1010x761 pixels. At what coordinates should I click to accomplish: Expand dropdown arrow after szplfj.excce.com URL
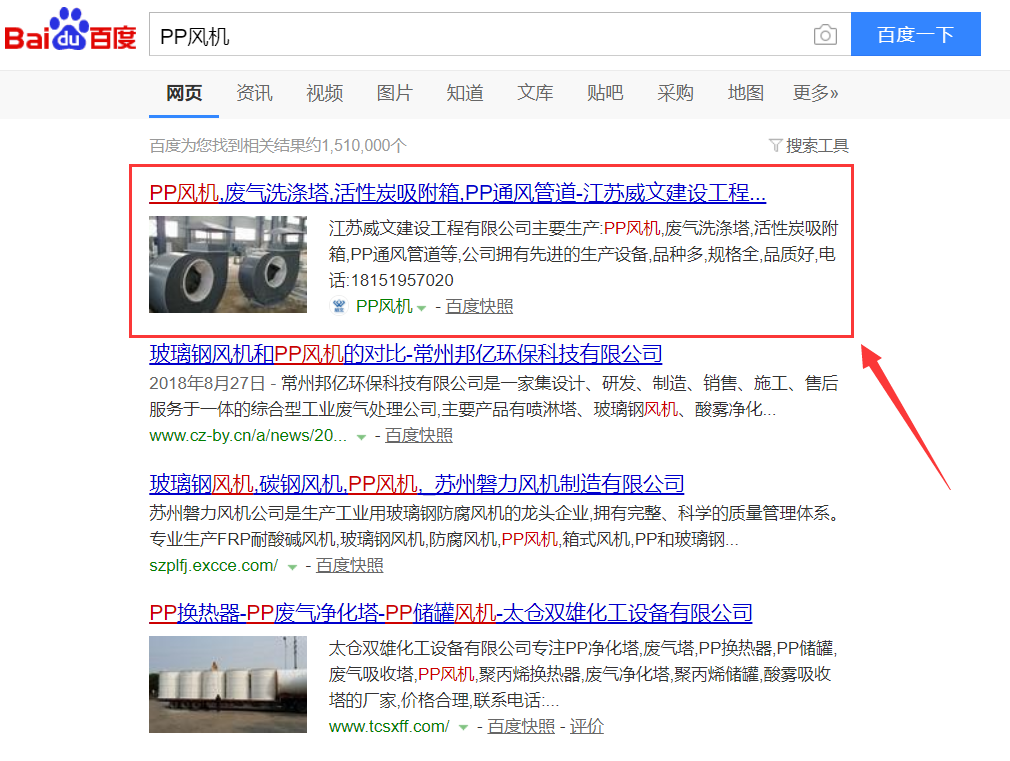click(292, 568)
